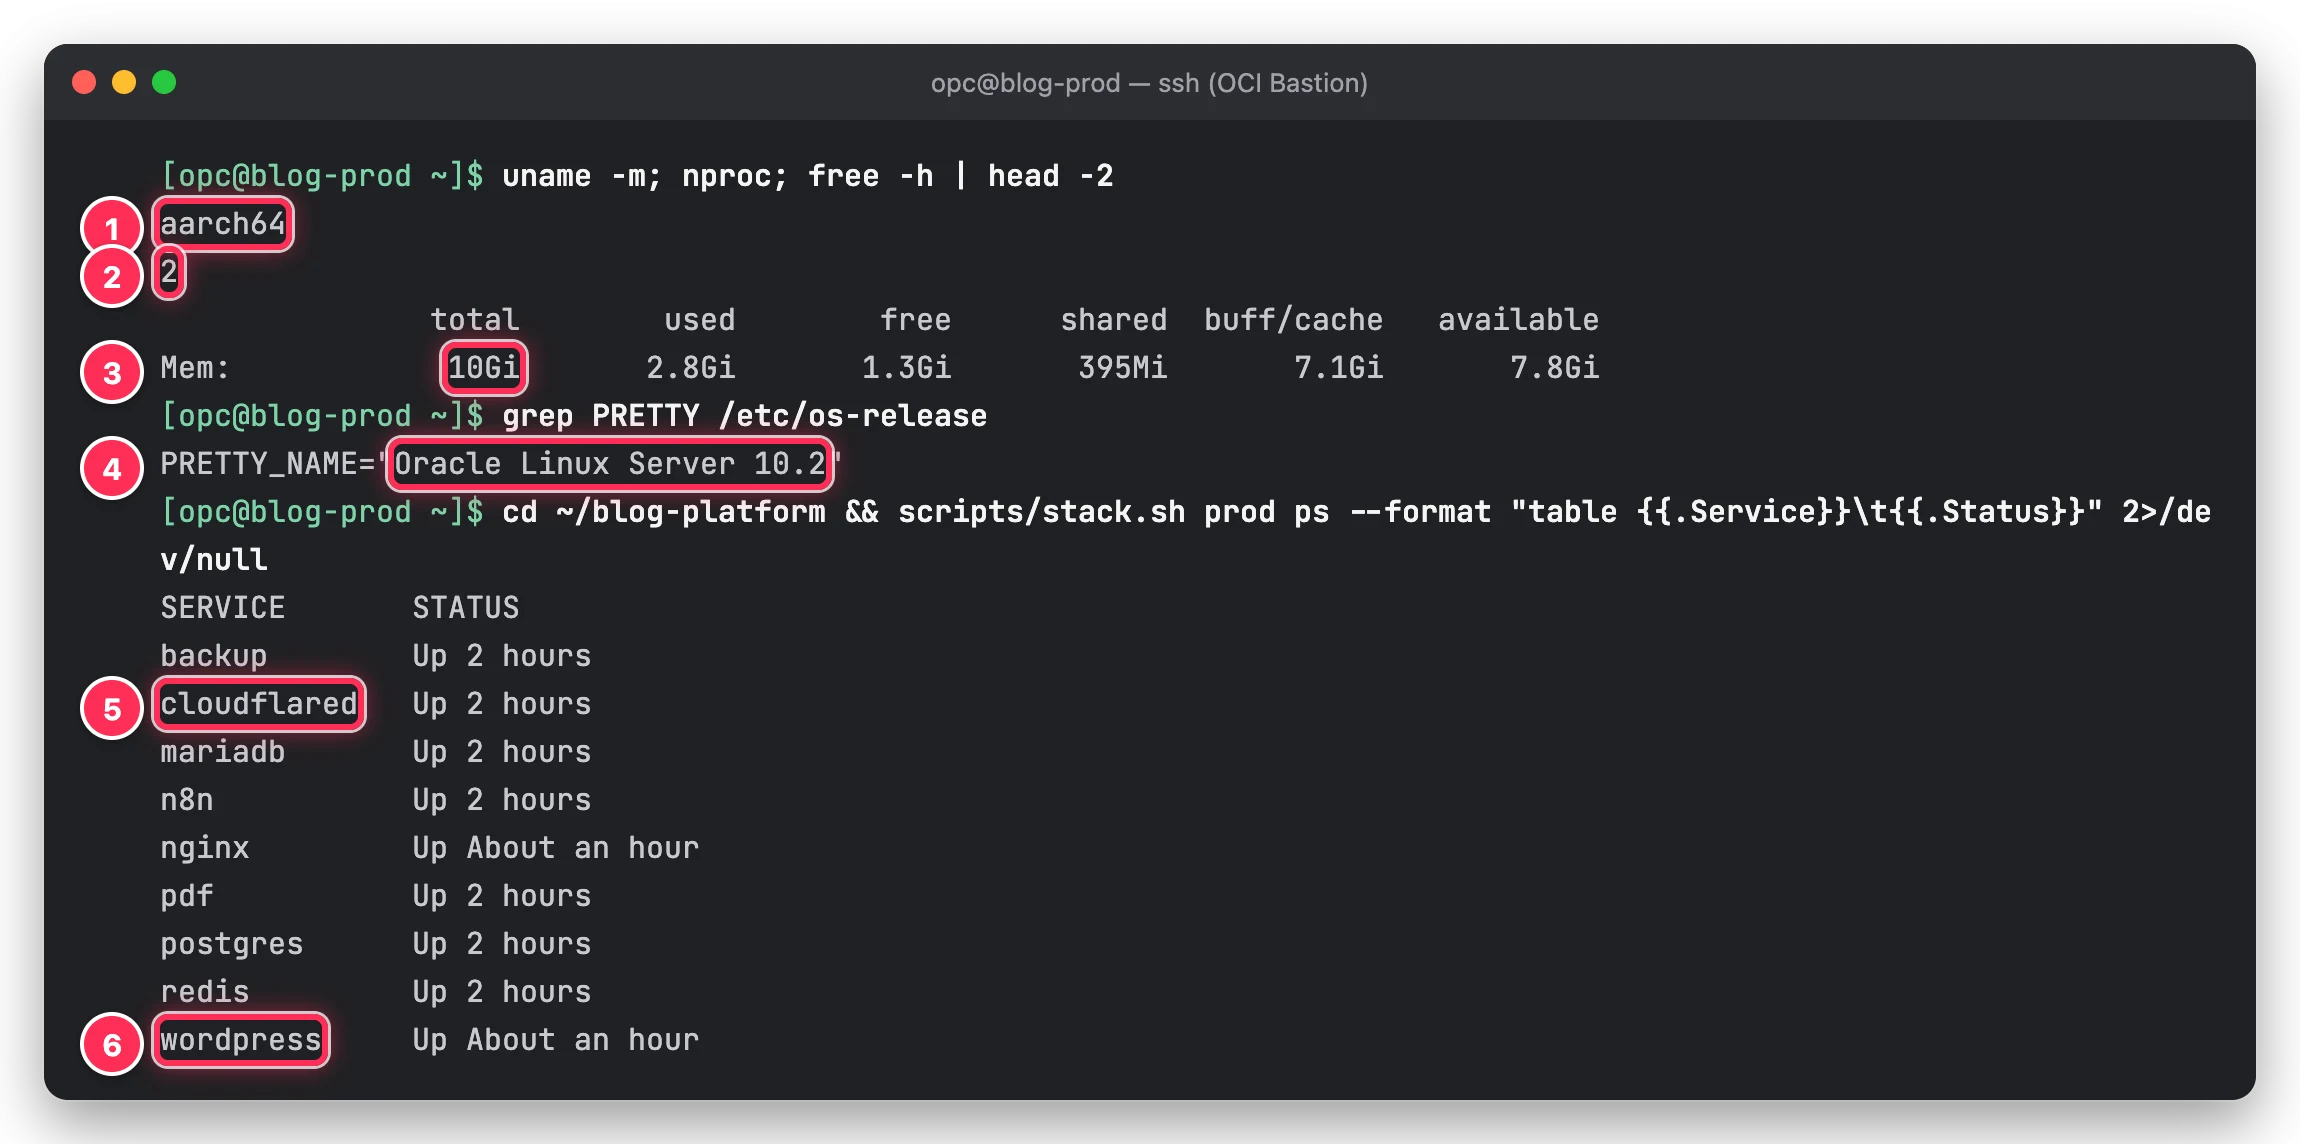2300x1144 pixels.
Task: Click the uname -m; nproc; free command
Action: (807, 176)
